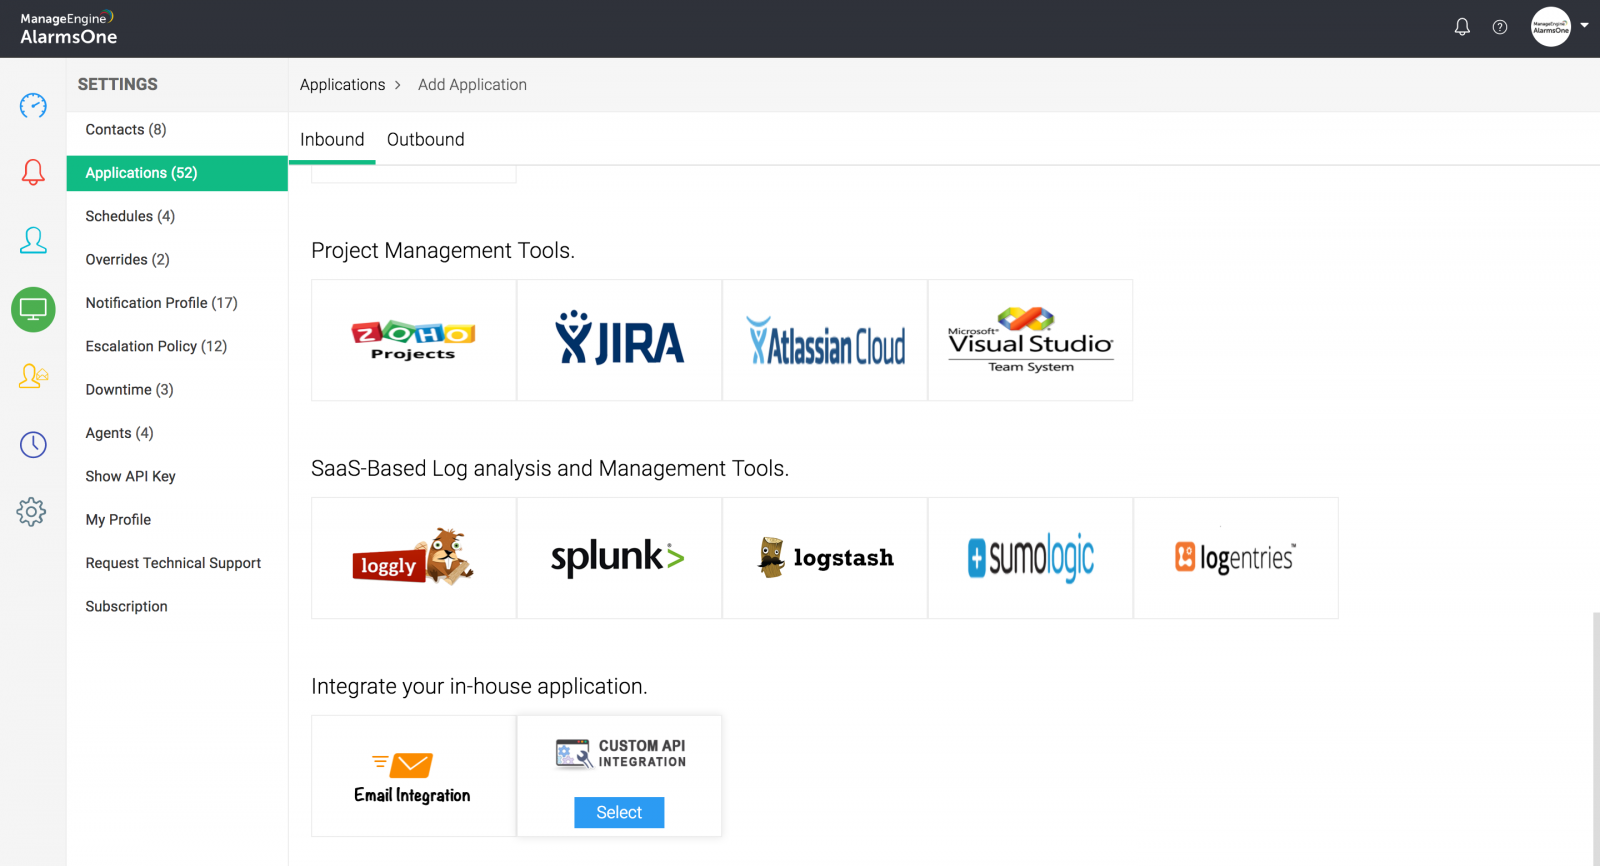Select the Atlassian Cloud integration tile
The width and height of the screenshot is (1600, 866).
click(x=825, y=340)
